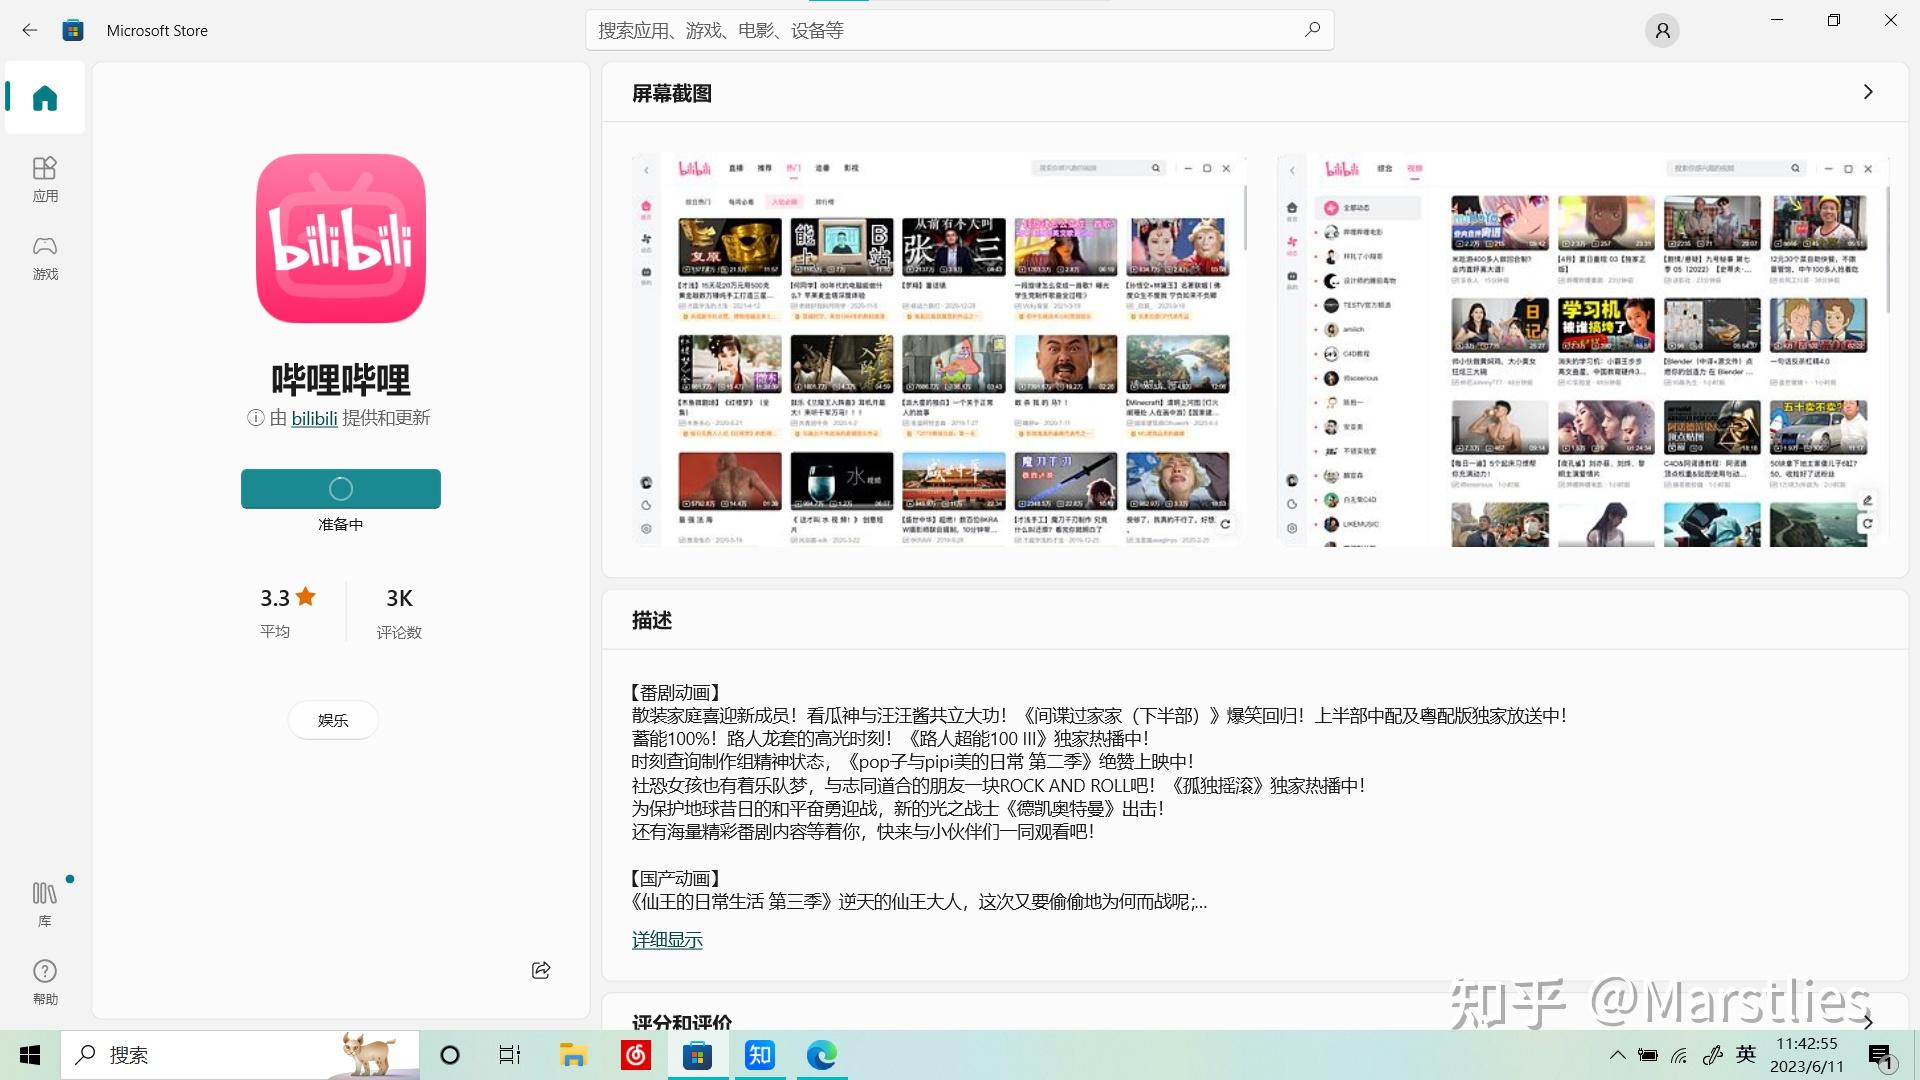
Task: Show hidden tray icons chevron
Action: pos(1617,1055)
